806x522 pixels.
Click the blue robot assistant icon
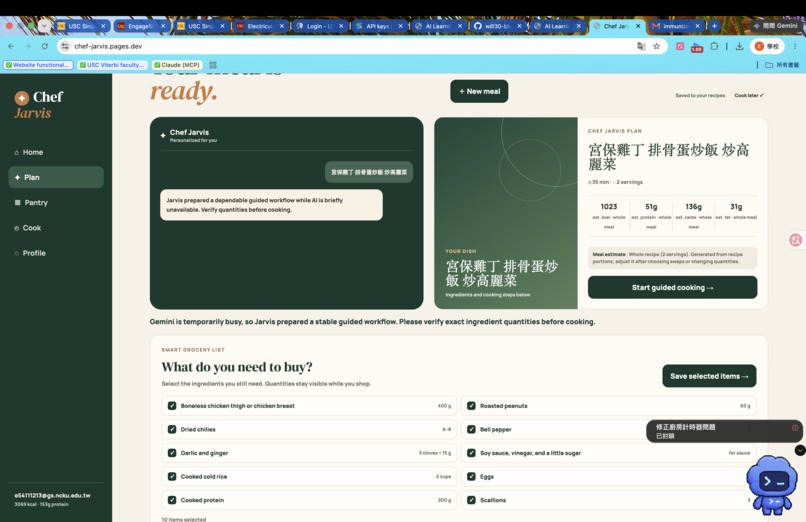point(772,485)
